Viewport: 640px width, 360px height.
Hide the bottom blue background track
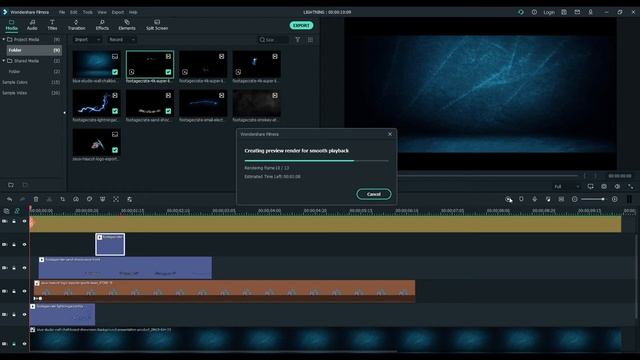[x=24, y=344]
